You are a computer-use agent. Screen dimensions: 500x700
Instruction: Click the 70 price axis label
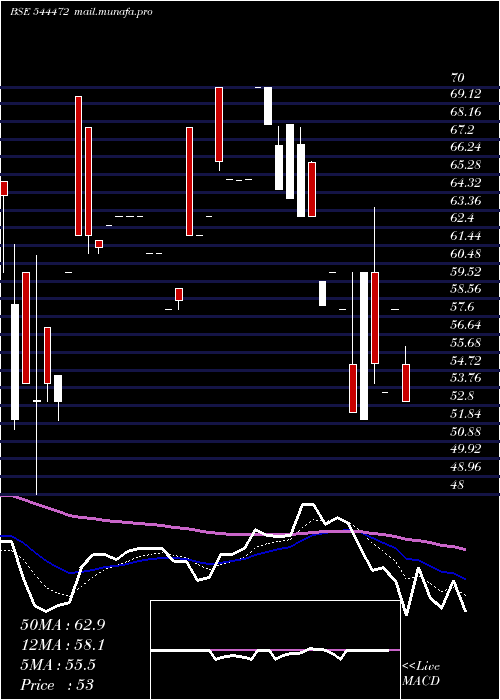coord(458,78)
